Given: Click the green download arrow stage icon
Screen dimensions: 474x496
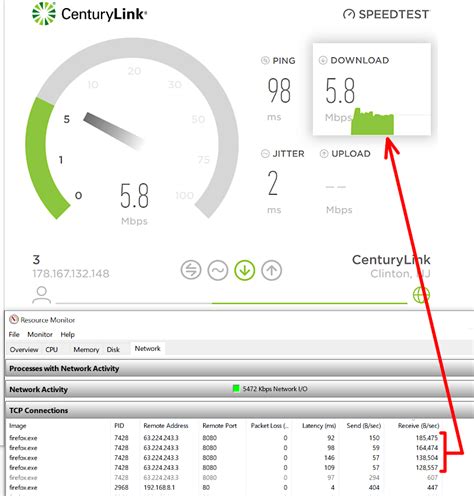Looking at the screenshot, I should [245, 270].
